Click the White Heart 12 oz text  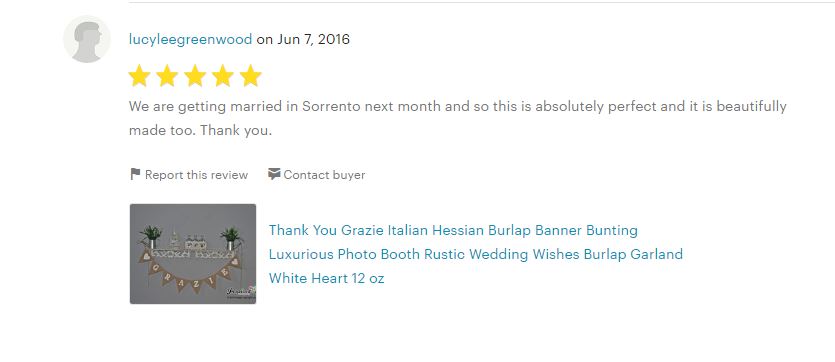(326, 278)
